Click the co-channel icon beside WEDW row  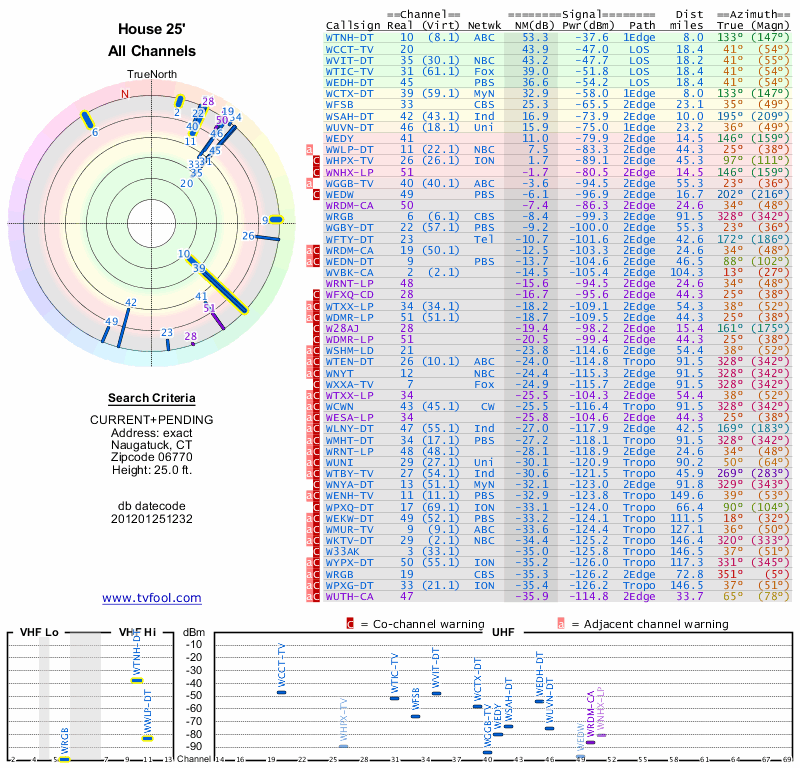tap(316, 195)
